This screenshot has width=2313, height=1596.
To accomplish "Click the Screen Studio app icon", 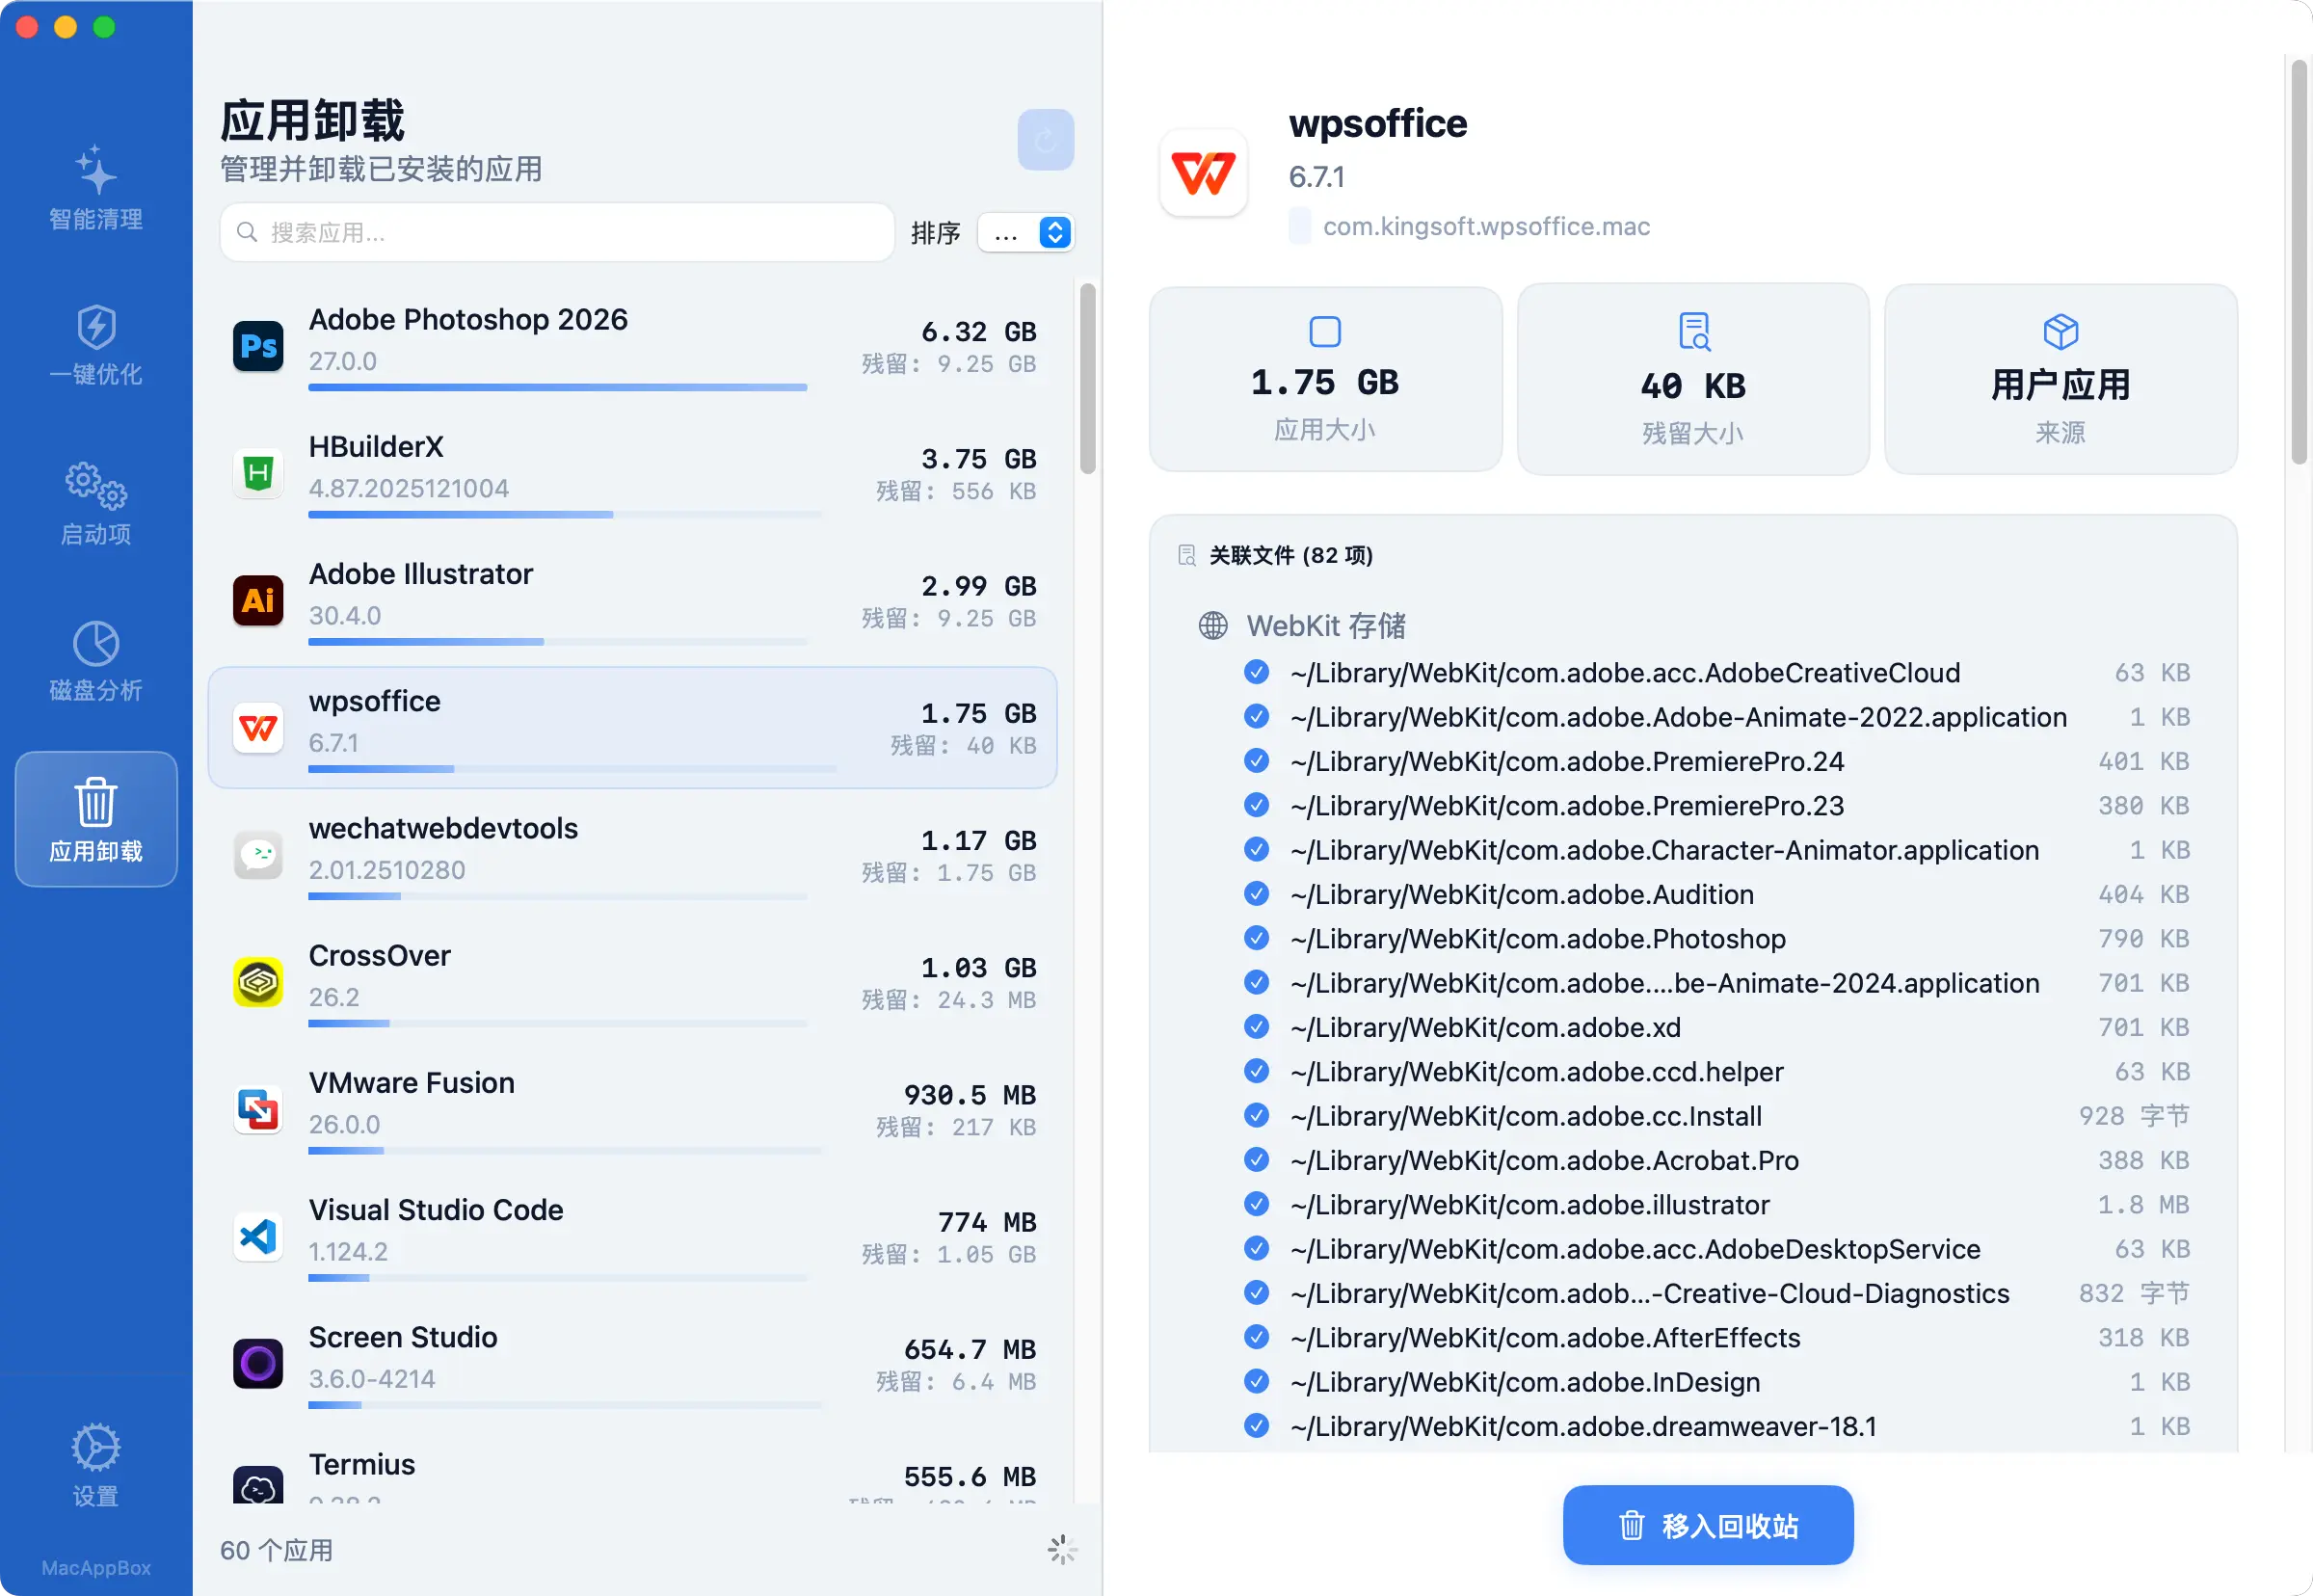I will [258, 1363].
